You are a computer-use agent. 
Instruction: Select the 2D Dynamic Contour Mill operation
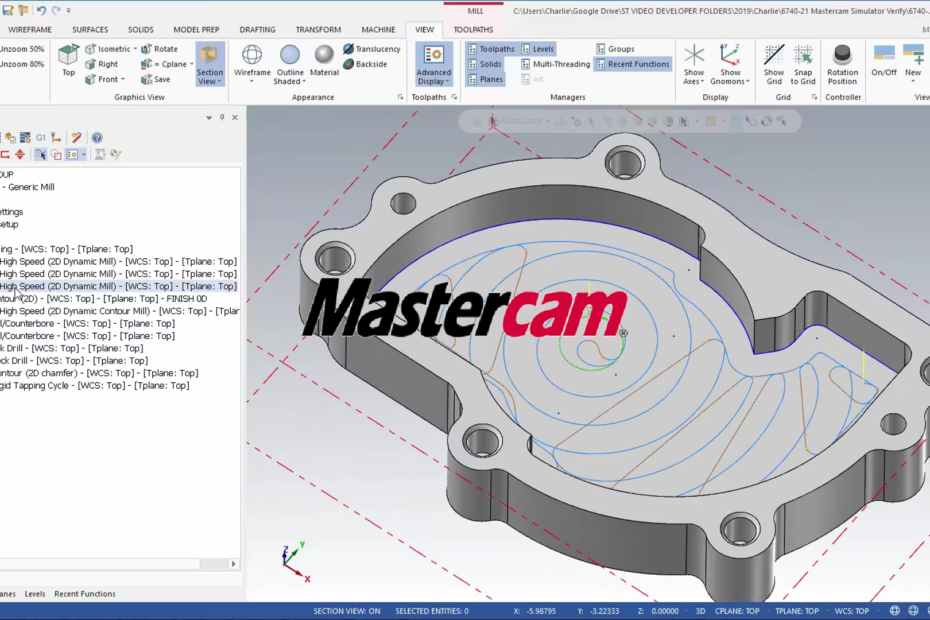pos(119,311)
